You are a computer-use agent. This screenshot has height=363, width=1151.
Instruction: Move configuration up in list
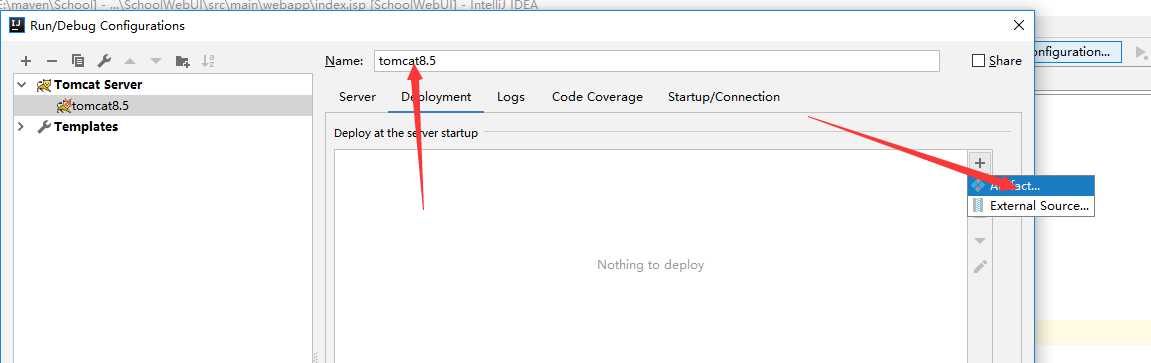click(130, 62)
